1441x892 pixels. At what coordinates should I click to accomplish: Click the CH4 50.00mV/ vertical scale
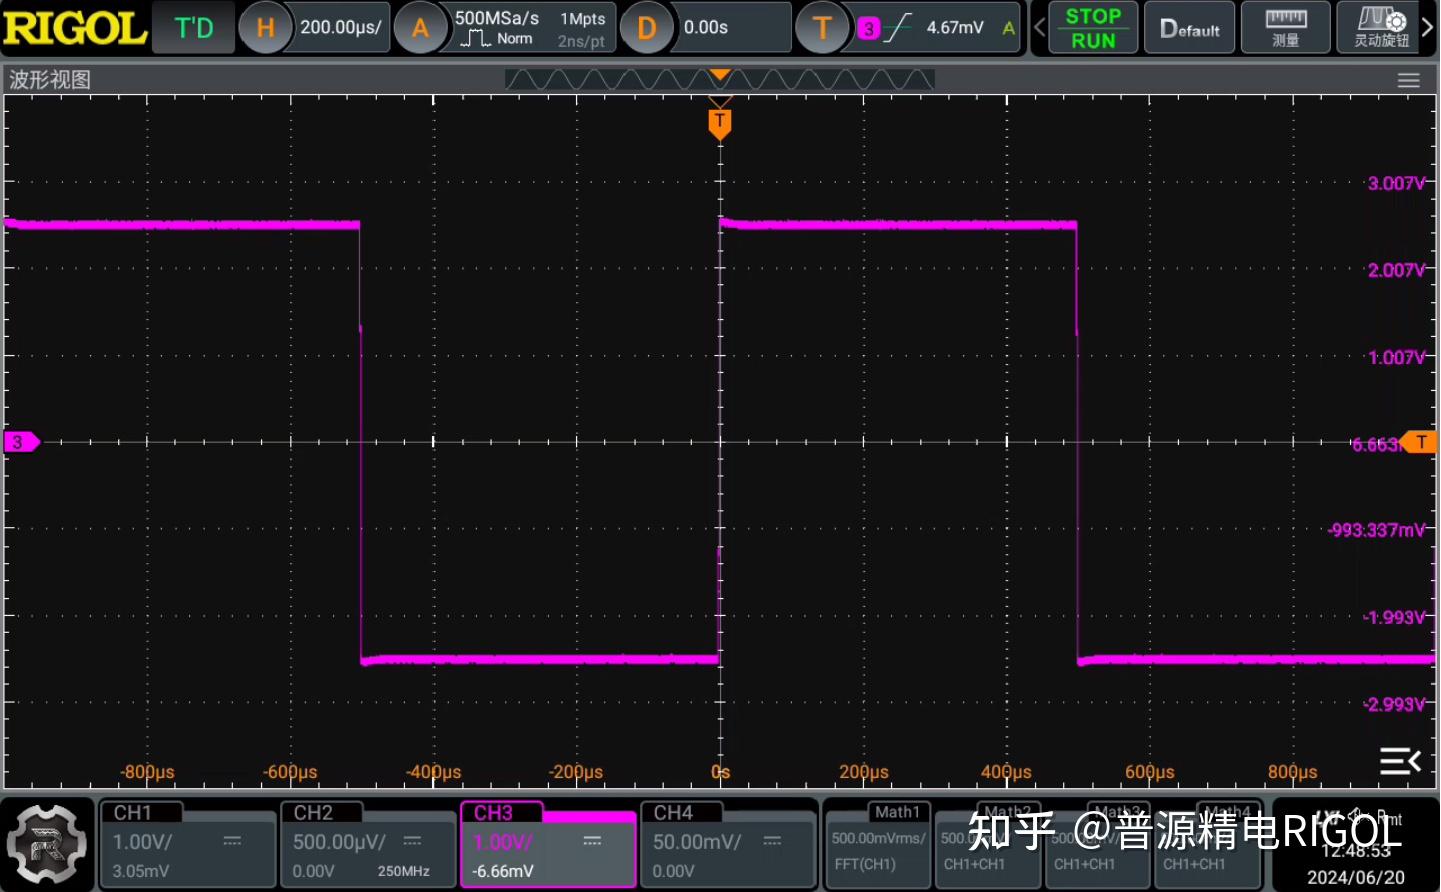coord(697,842)
